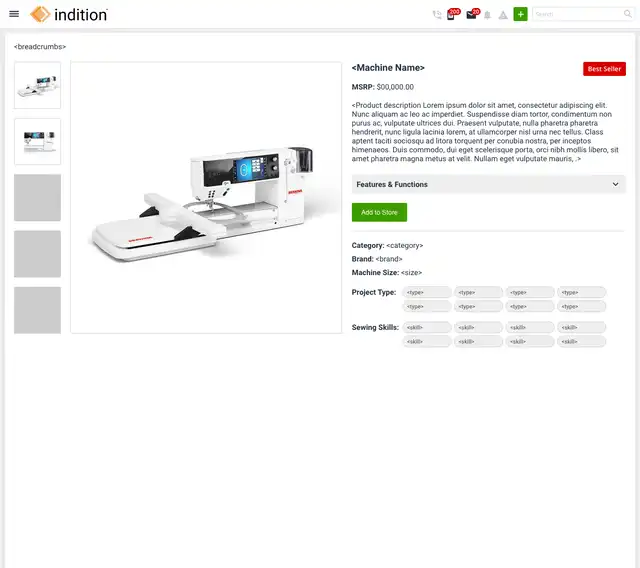This screenshot has height=568, width=640.
Task: Click the Add to Store button
Action: tap(379, 212)
